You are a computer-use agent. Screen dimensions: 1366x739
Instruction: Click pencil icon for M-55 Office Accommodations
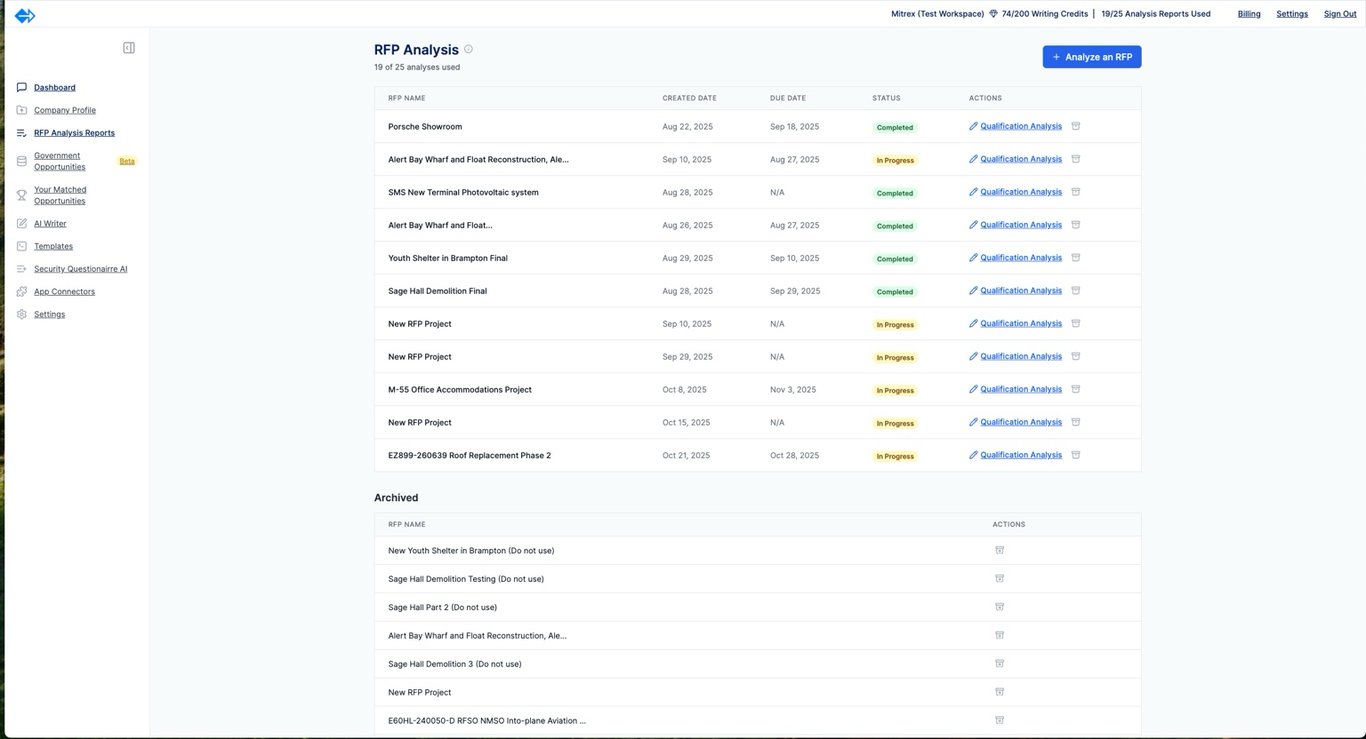(973, 389)
